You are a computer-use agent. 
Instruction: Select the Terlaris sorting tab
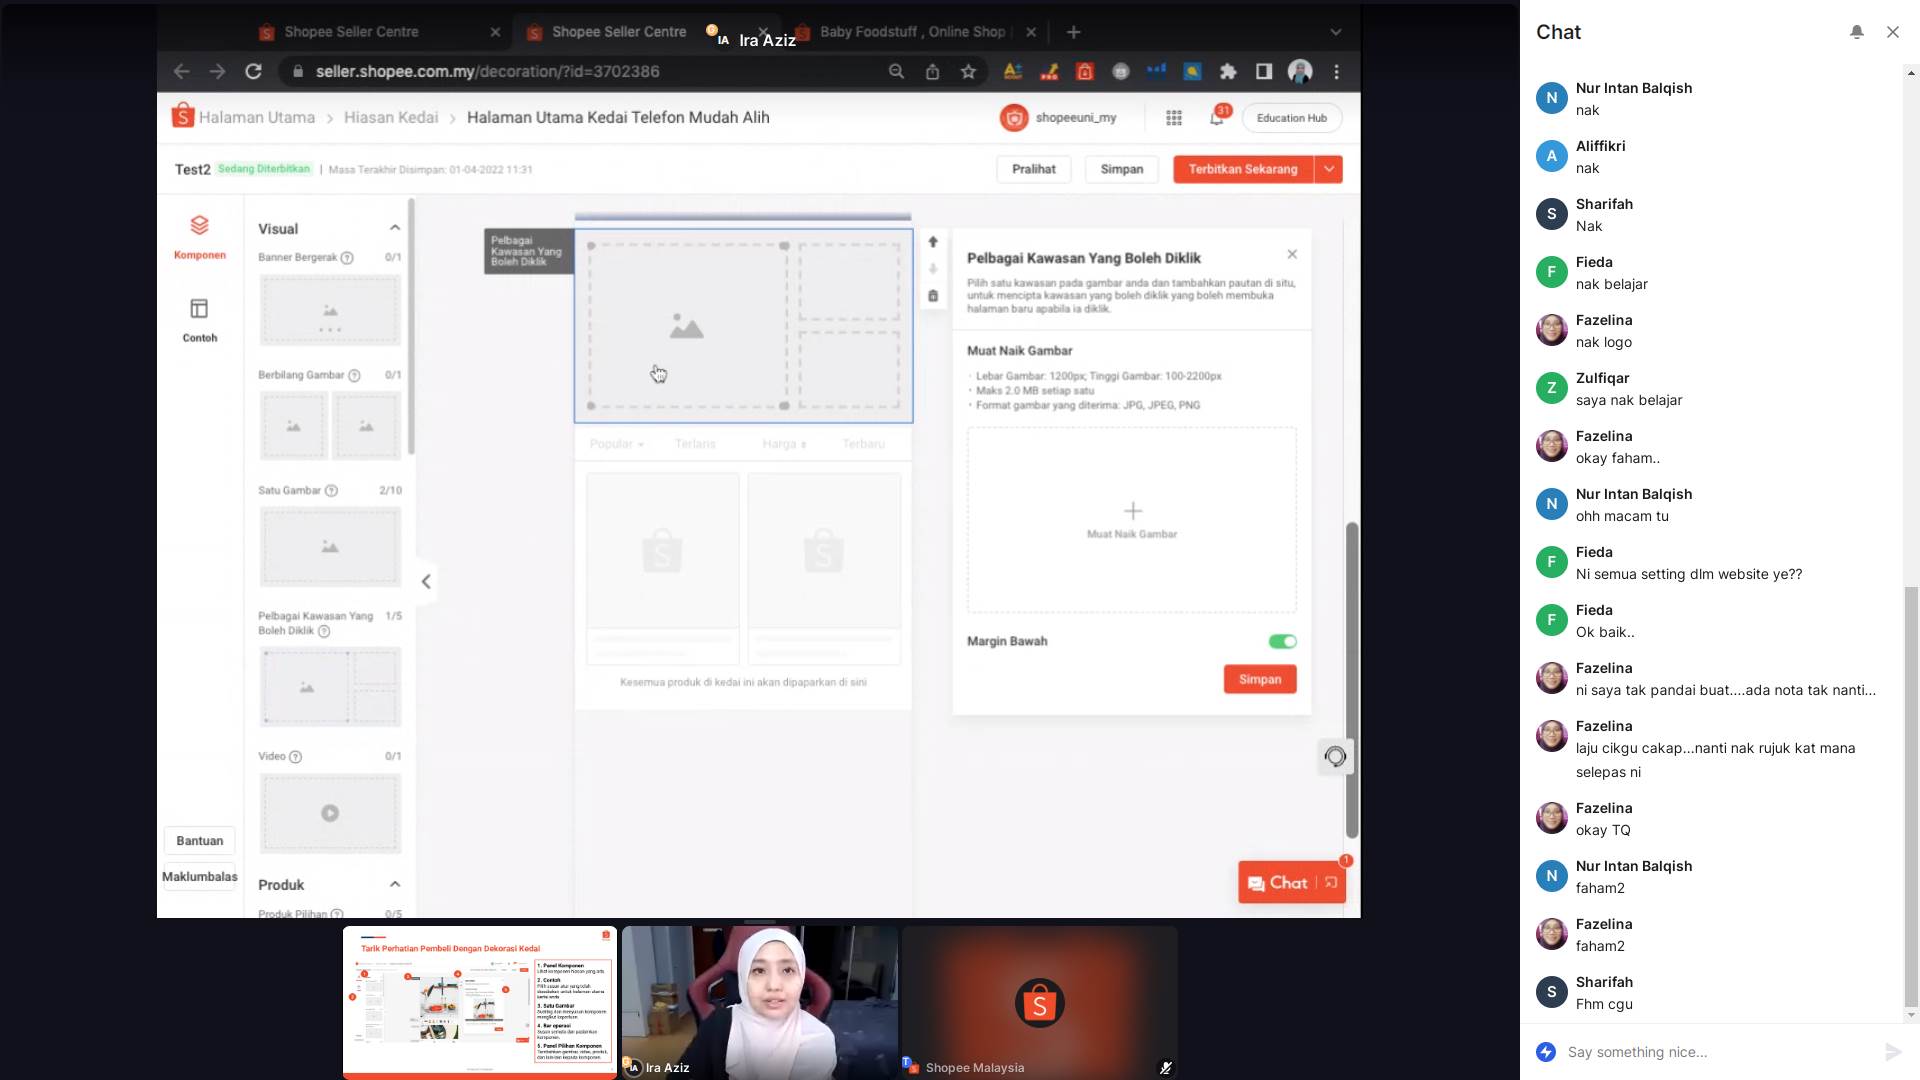pyautogui.click(x=695, y=444)
